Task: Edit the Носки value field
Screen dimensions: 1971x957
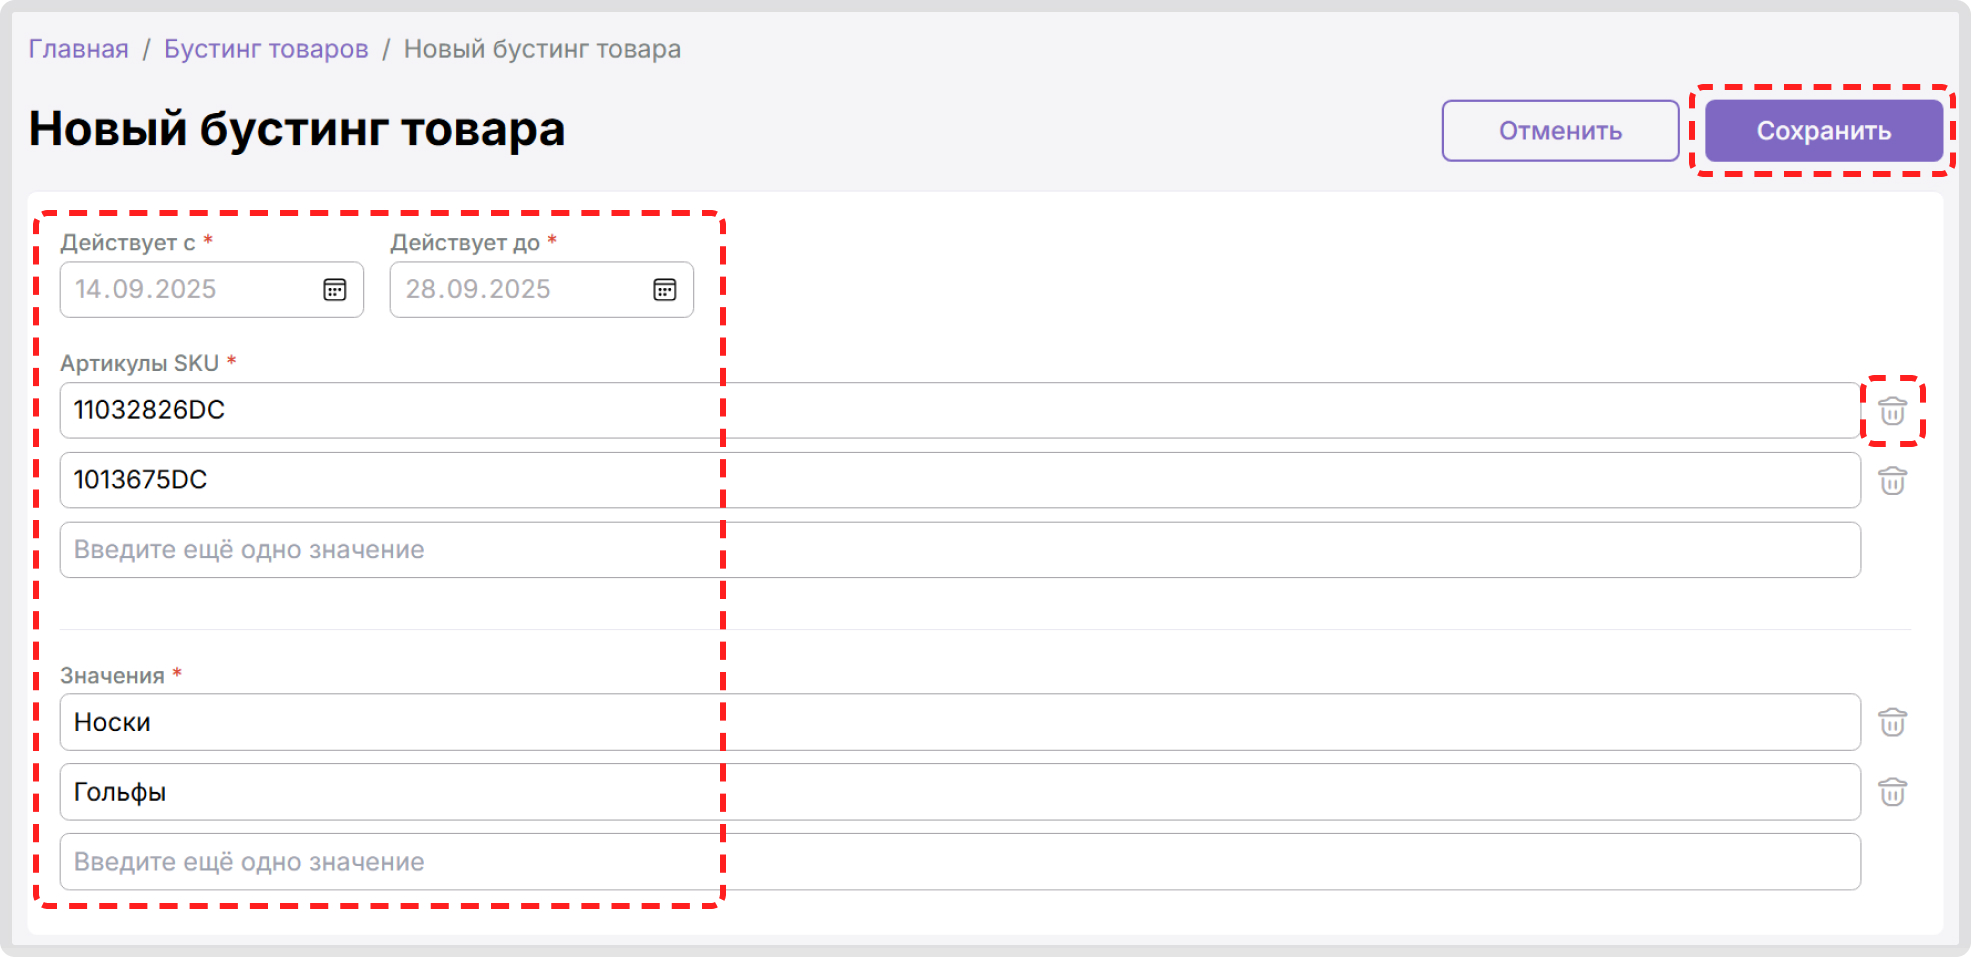Action: (x=958, y=722)
